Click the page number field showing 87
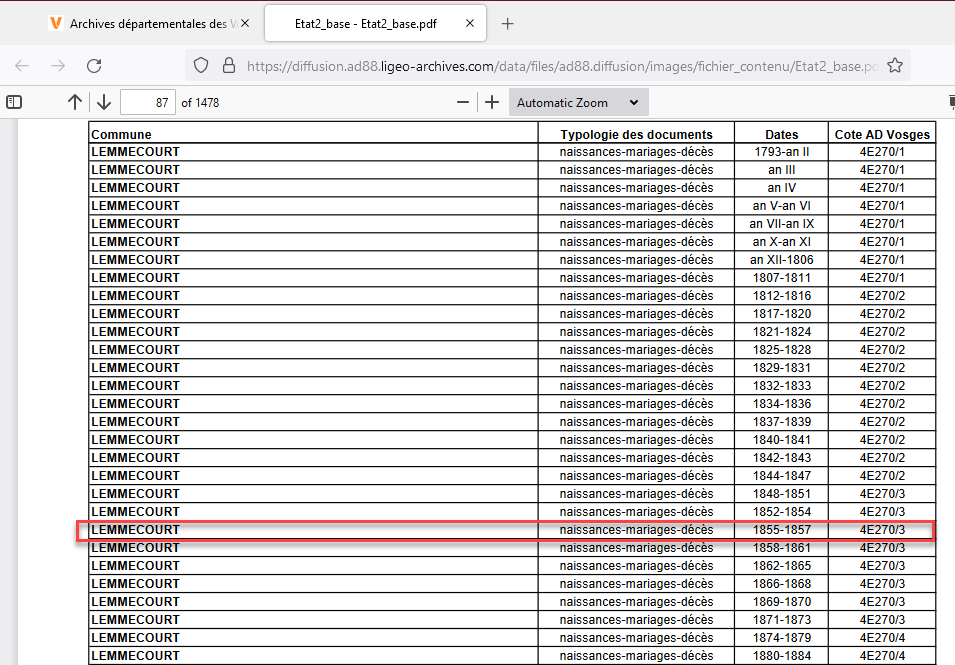 pos(148,102)
